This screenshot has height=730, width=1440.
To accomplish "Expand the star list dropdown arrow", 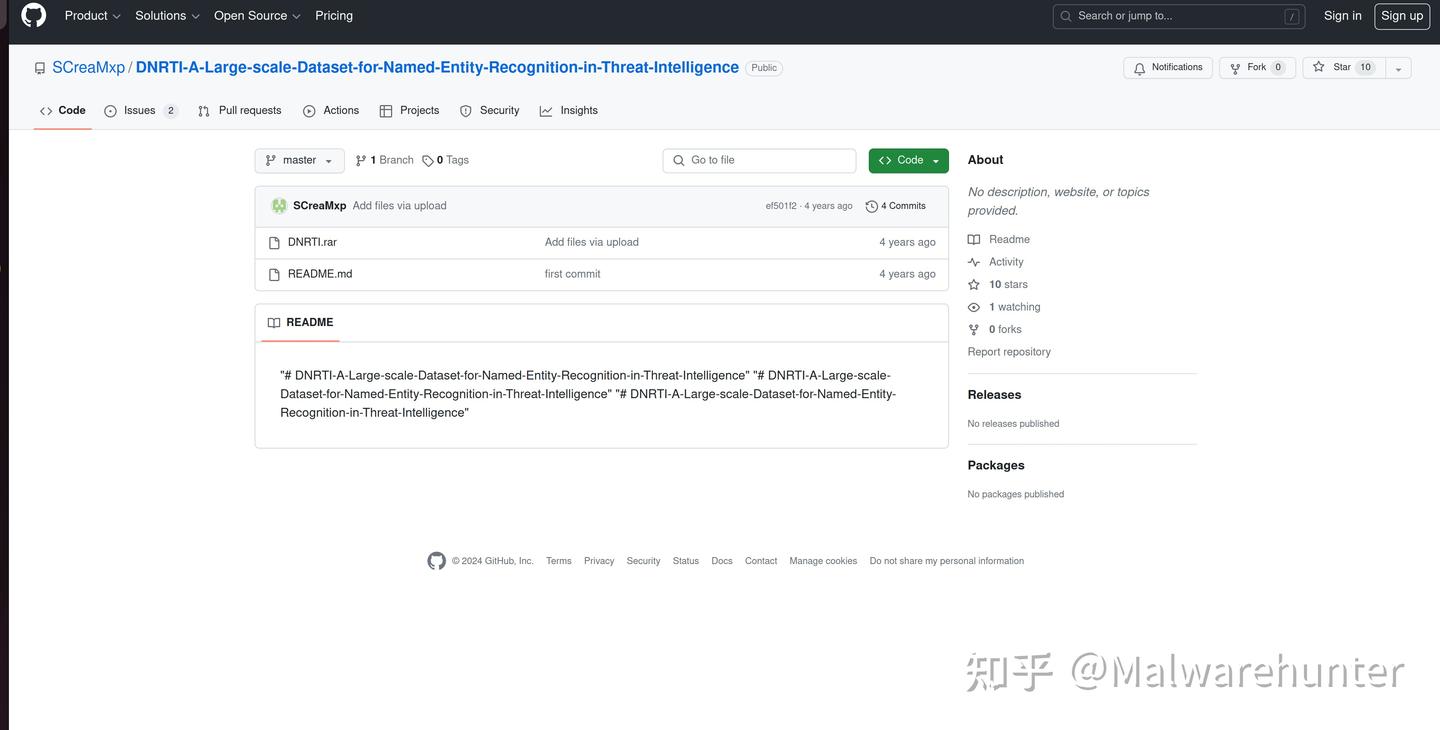I will (1398, 68).
